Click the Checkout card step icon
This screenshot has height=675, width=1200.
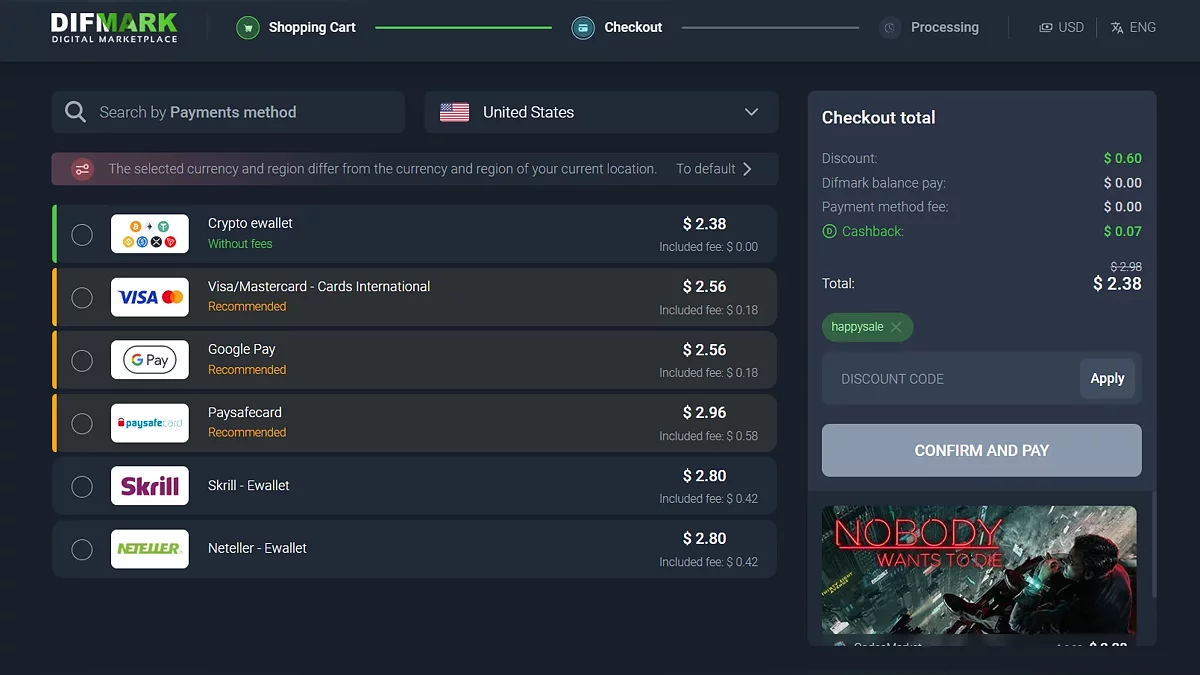click(x=583, y=28)
